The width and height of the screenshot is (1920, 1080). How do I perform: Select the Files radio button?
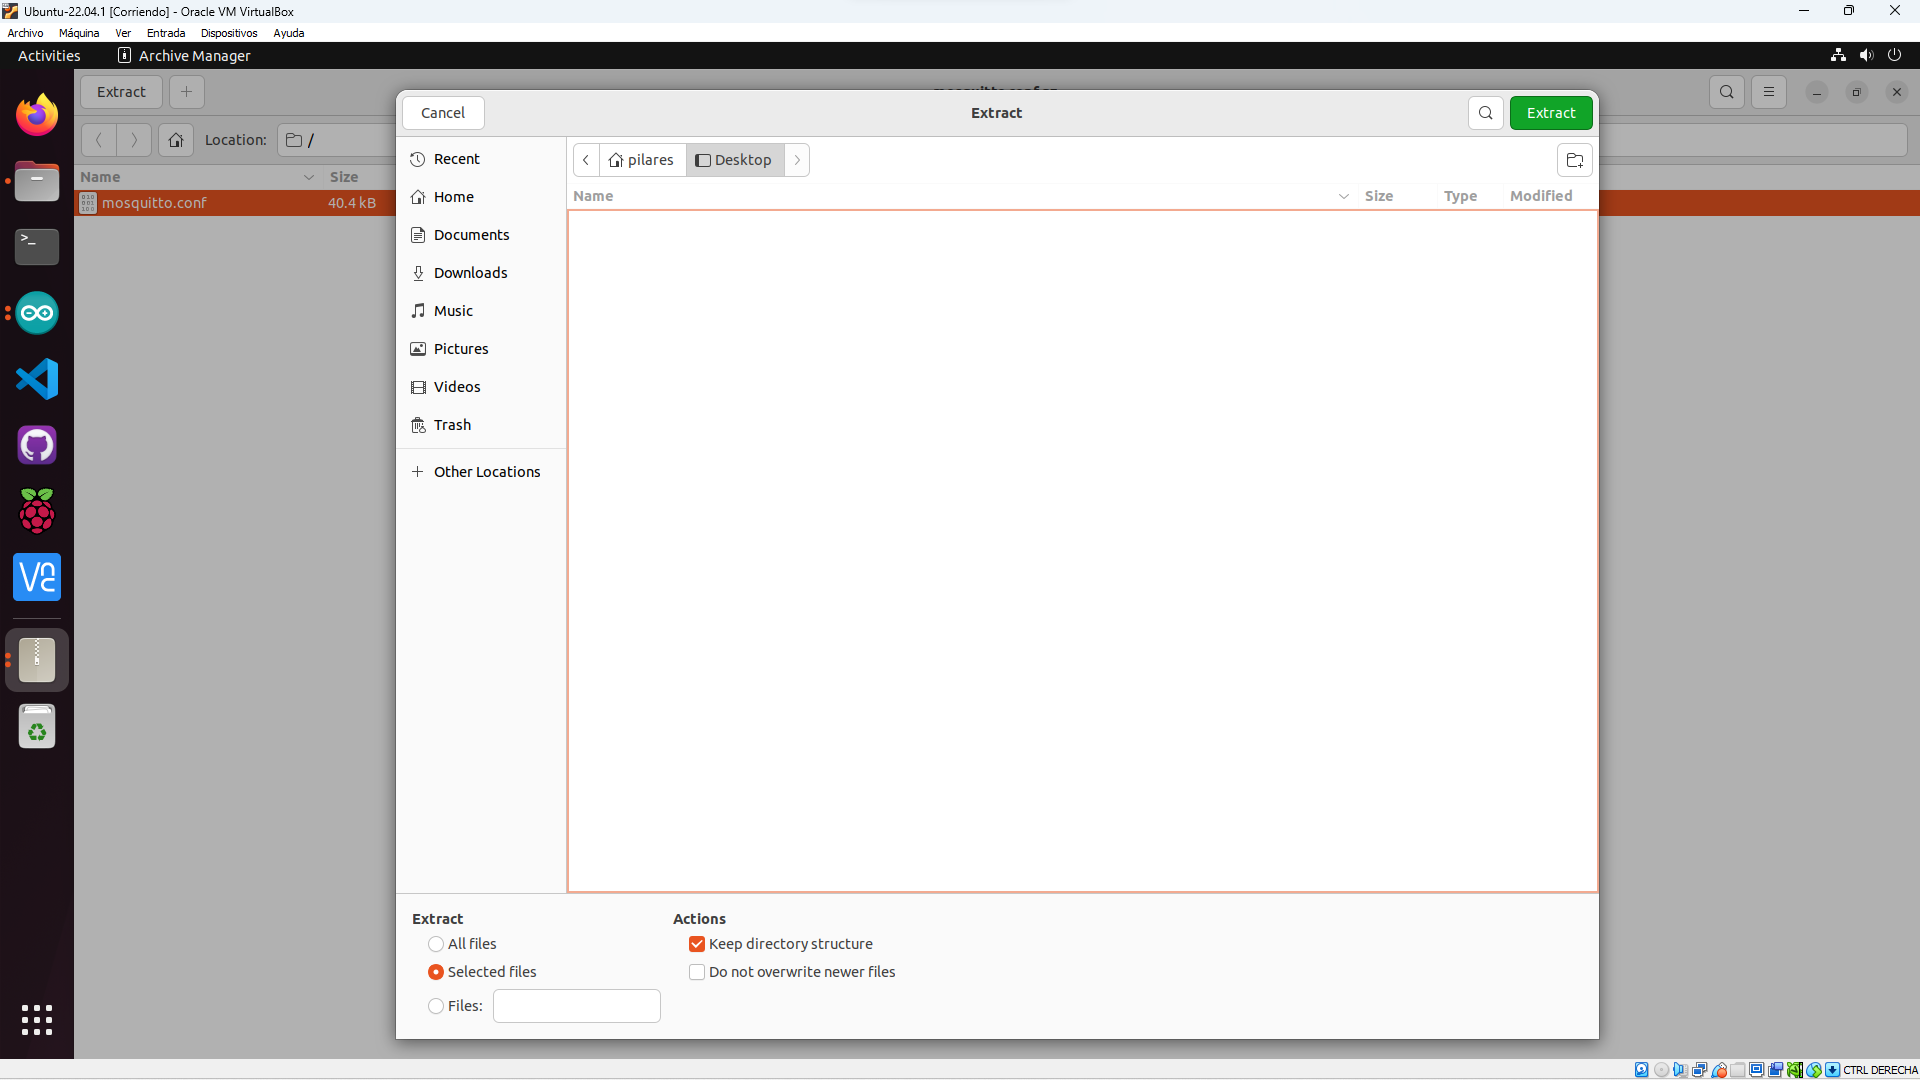[x=436, y=1006]
